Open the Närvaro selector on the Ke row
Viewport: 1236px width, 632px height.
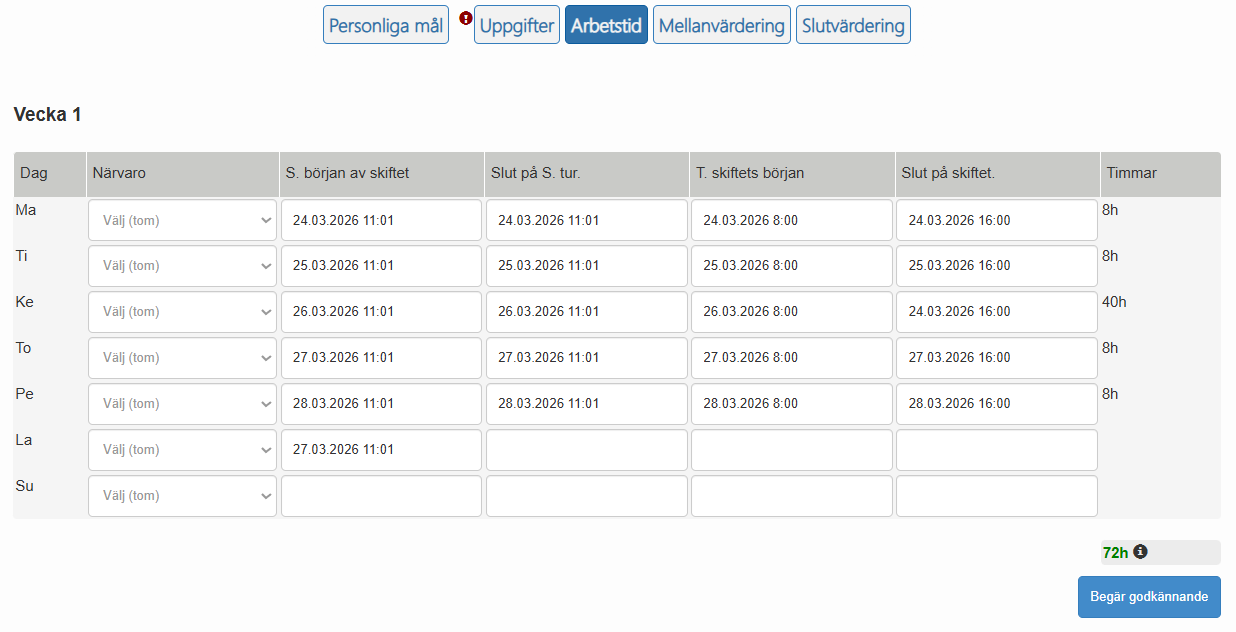click(x=181, y=311)
